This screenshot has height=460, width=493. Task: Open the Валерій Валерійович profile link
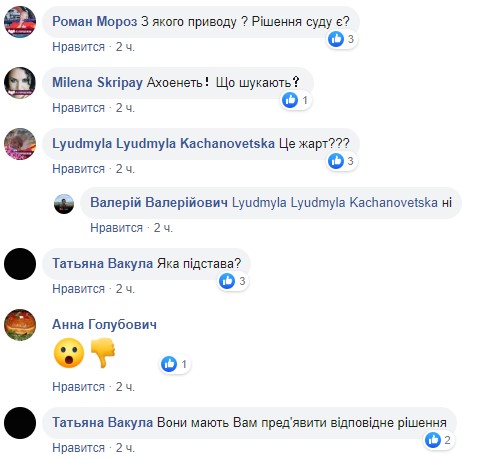(159, 202)
